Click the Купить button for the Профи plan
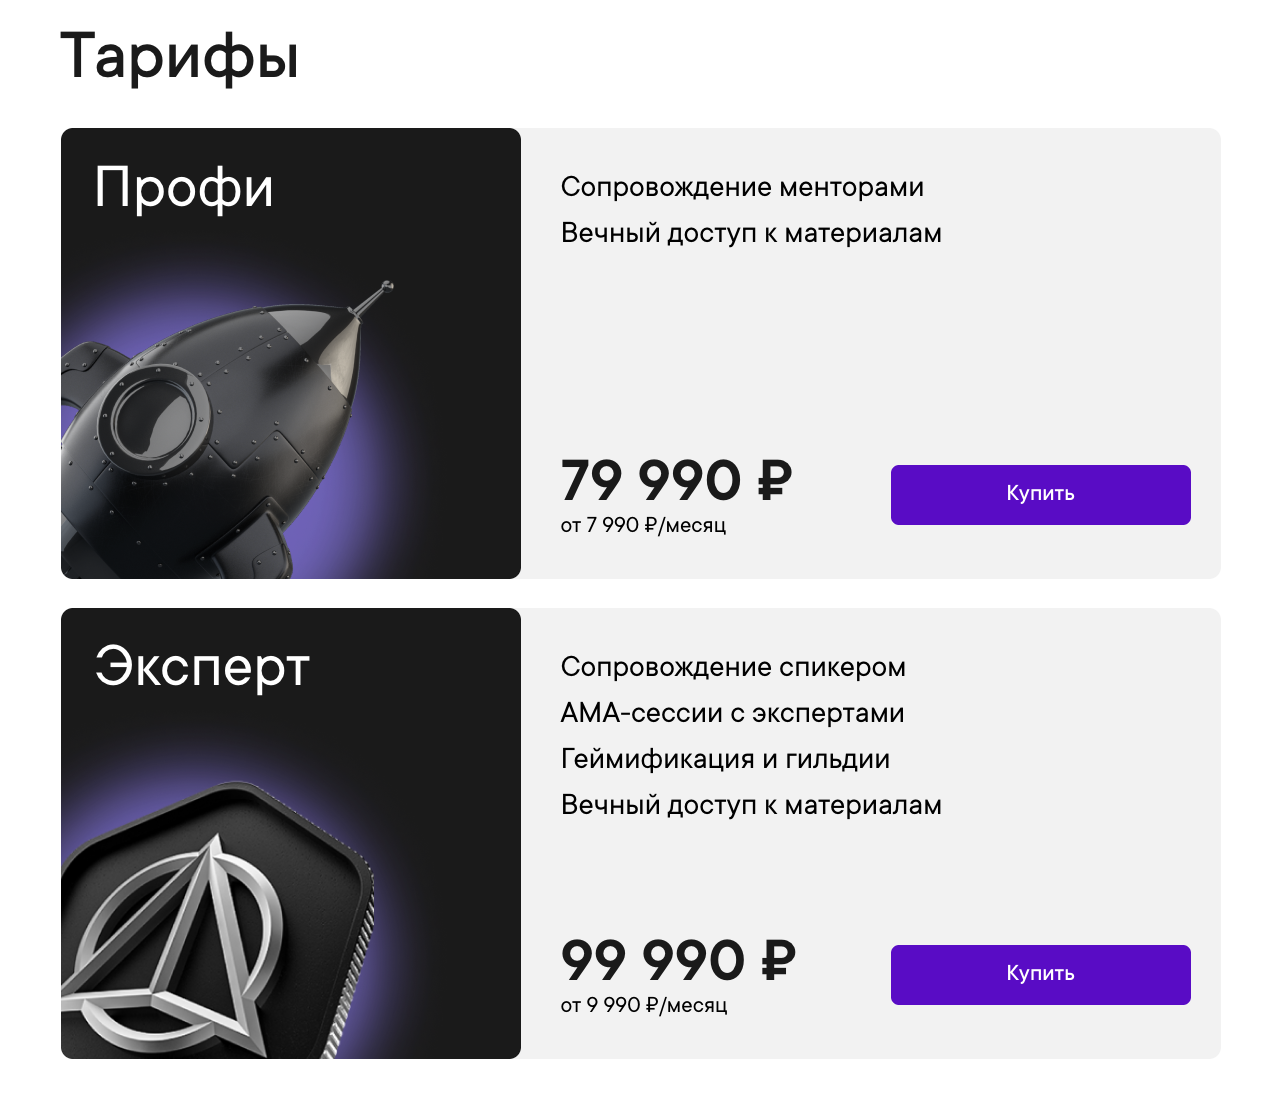The height and width of the screenshot is (1096, 1264). click(x=1040, y=494)
